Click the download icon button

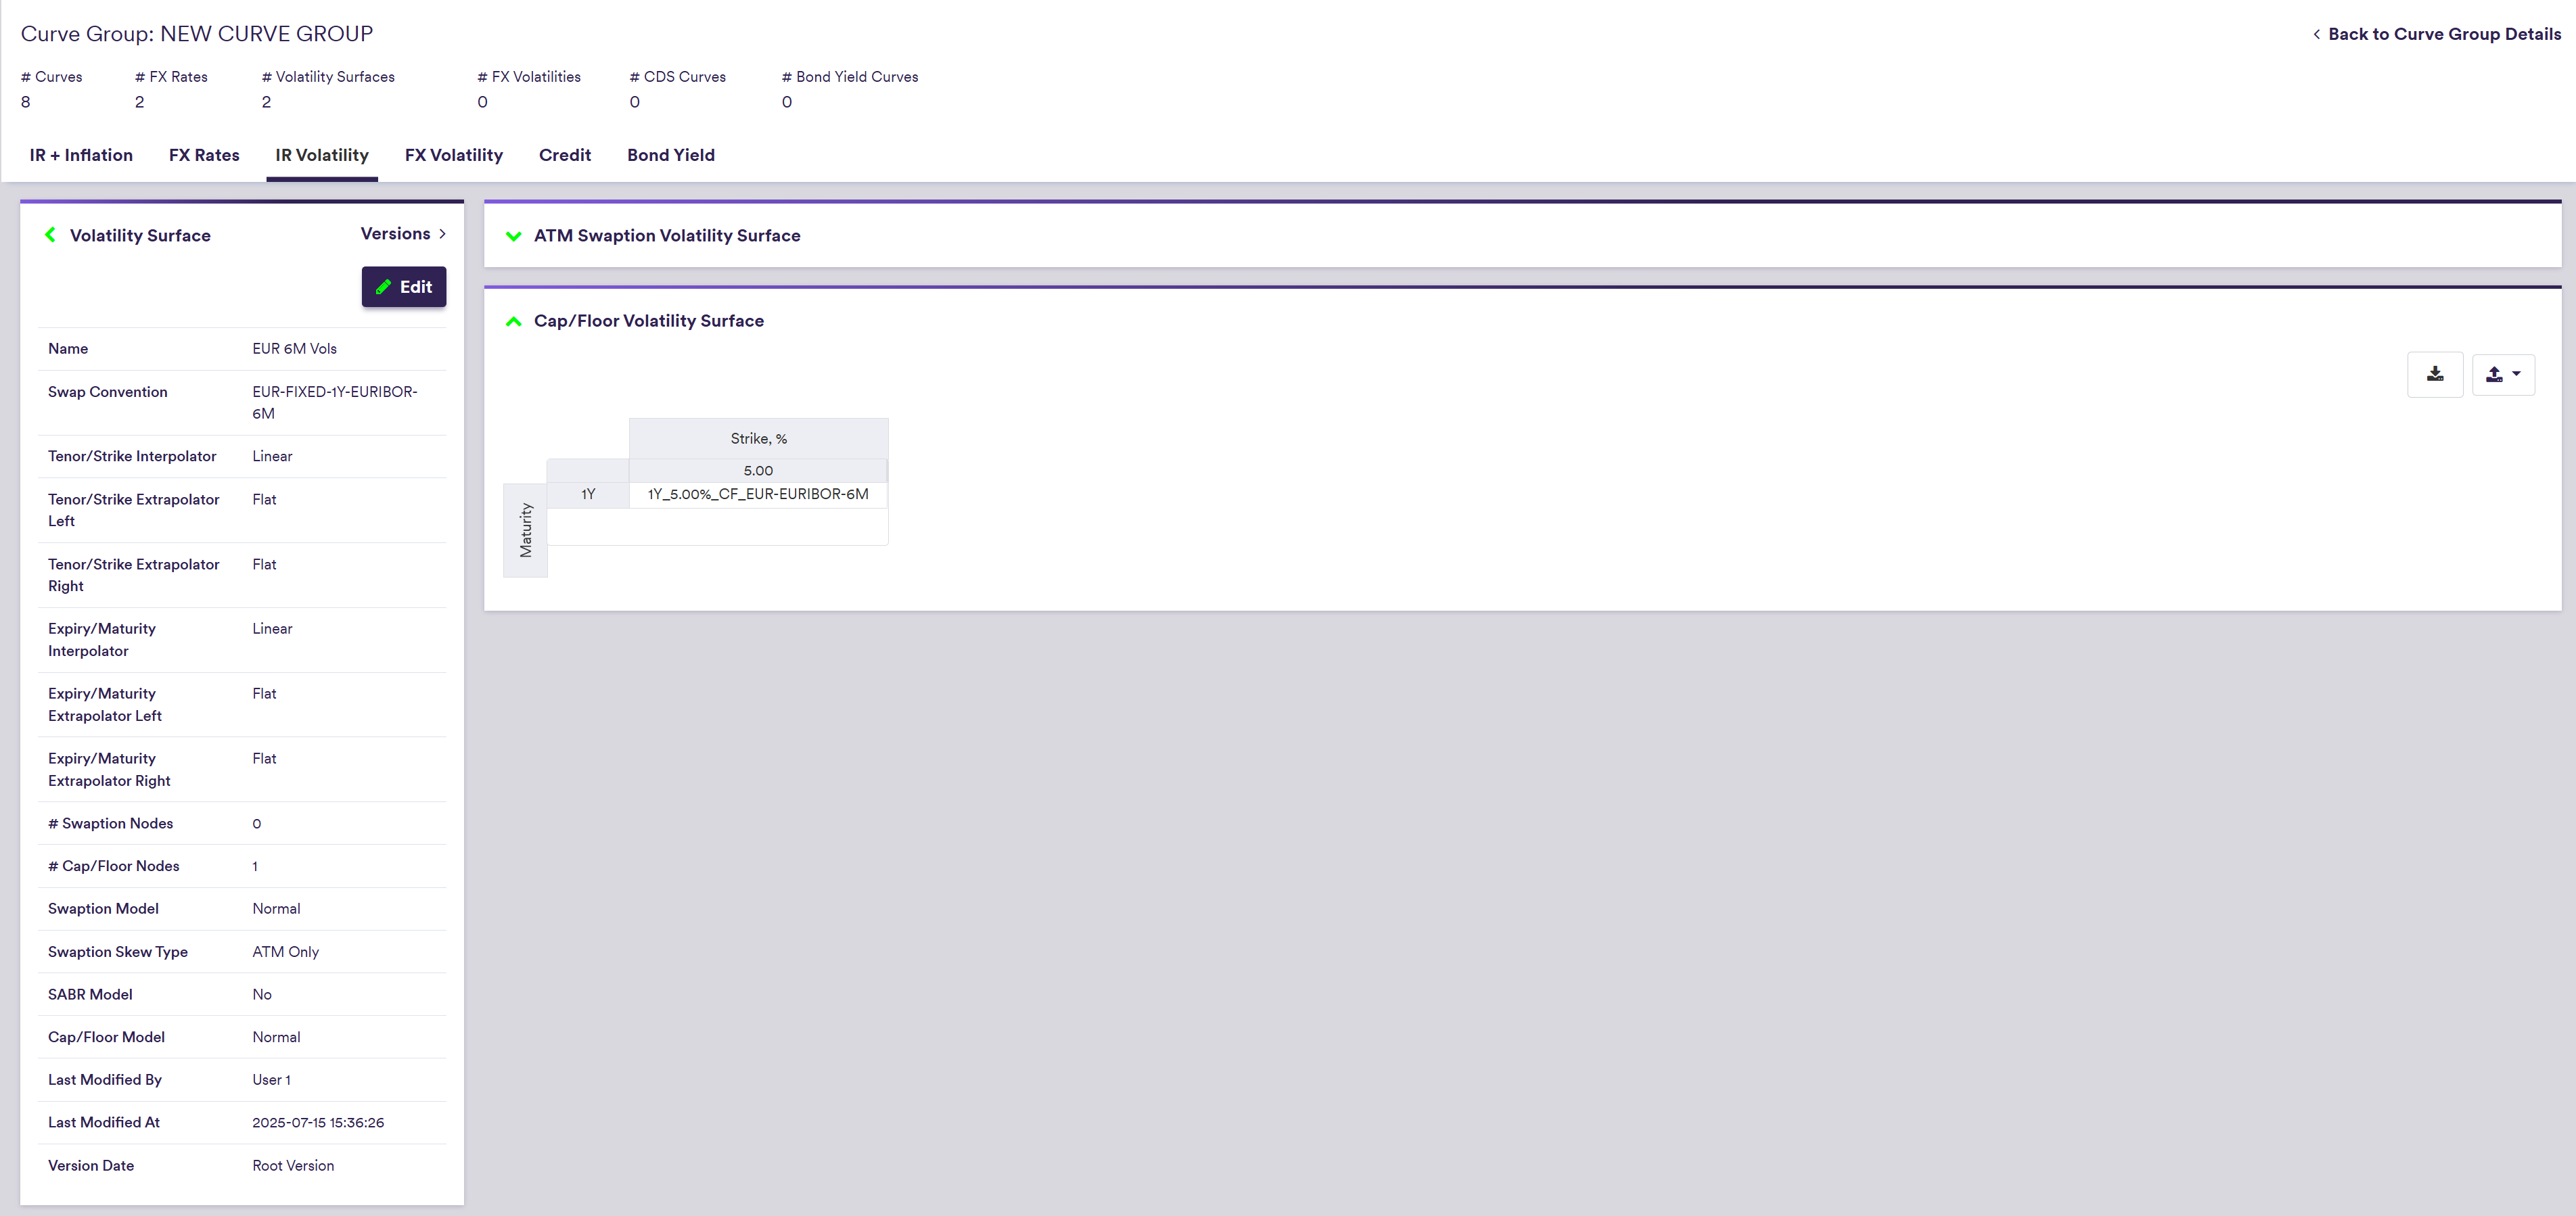coord(2434,374)
